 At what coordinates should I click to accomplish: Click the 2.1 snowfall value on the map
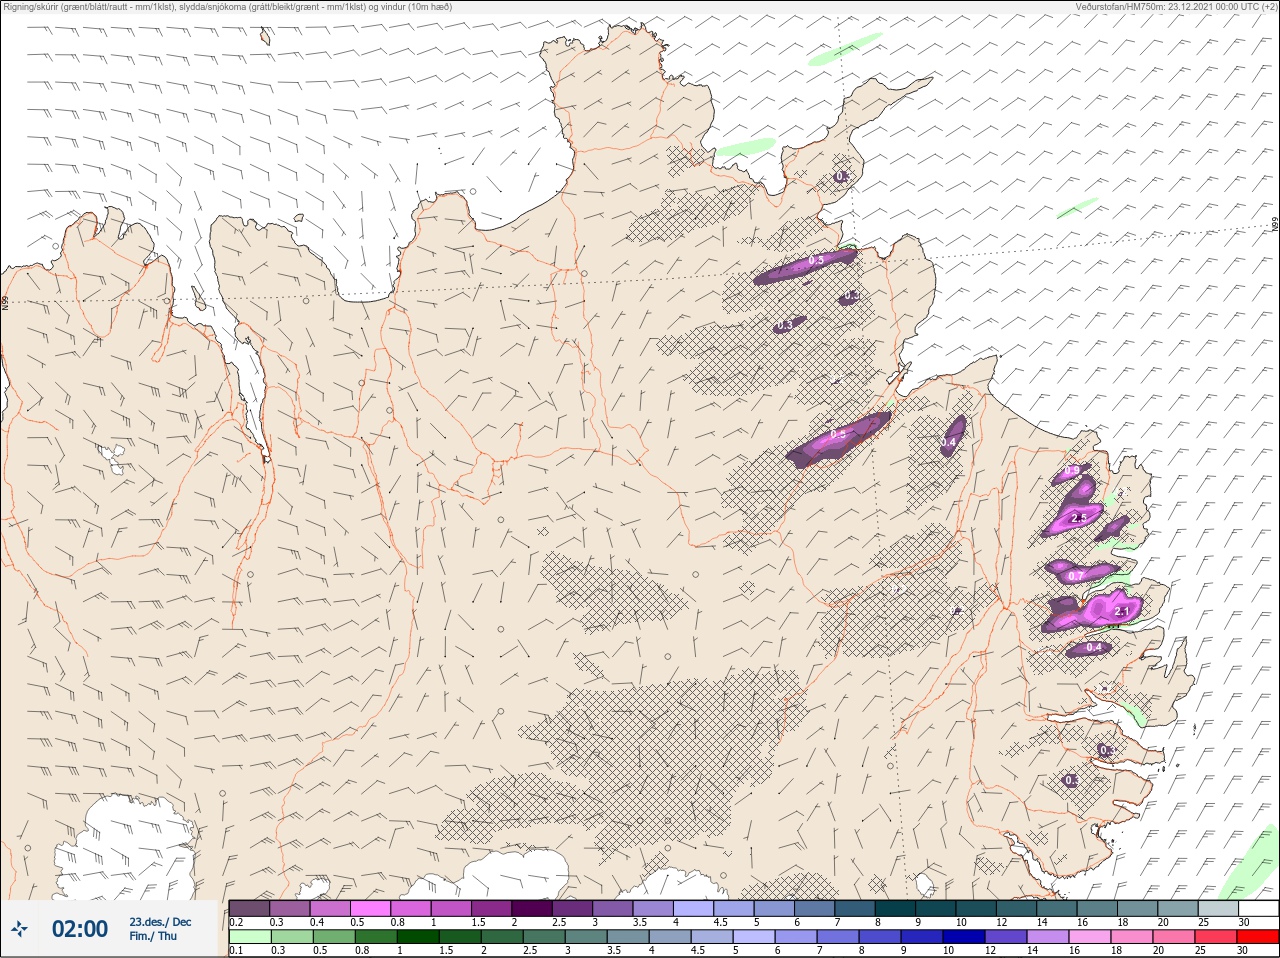[1121, 611]
